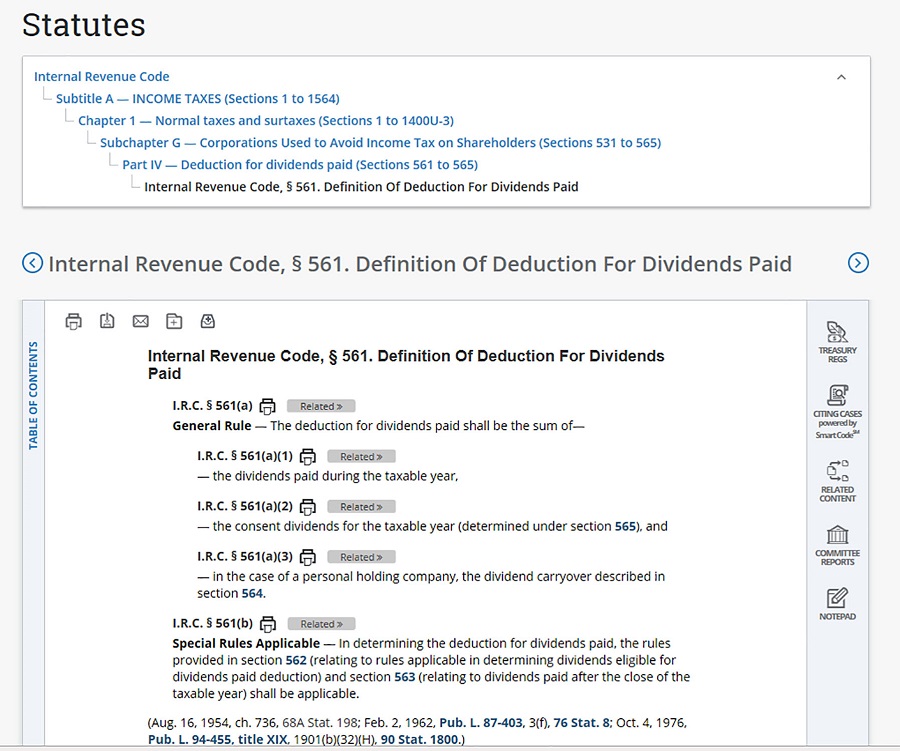The width and height of the screenshot is (900, 751).
Task: Open the Treasury Regs side panel
Action: coord(837,341)
